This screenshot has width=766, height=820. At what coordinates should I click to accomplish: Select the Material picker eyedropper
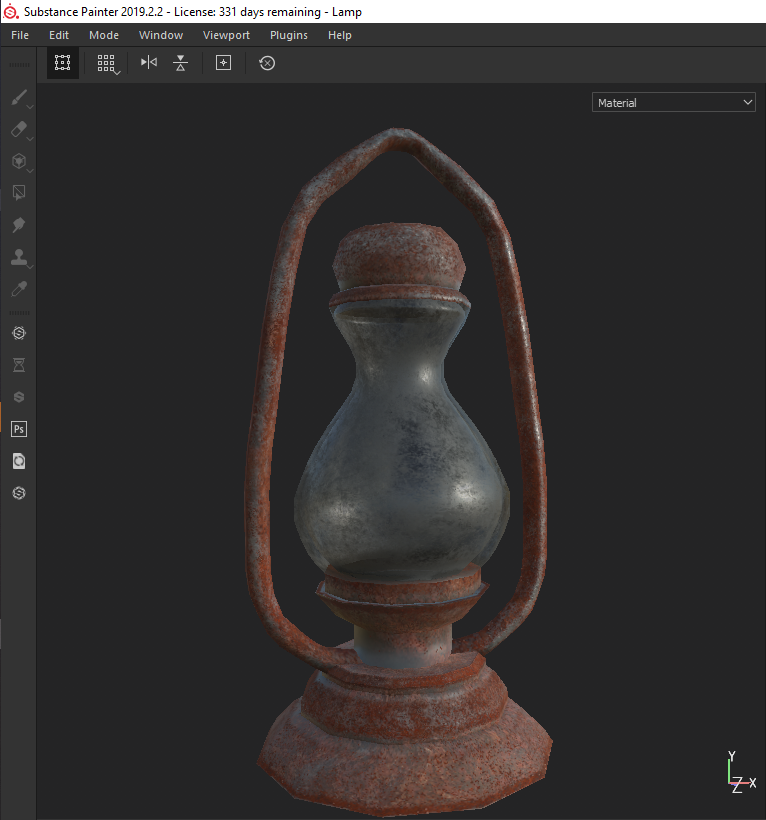point(18,289)
